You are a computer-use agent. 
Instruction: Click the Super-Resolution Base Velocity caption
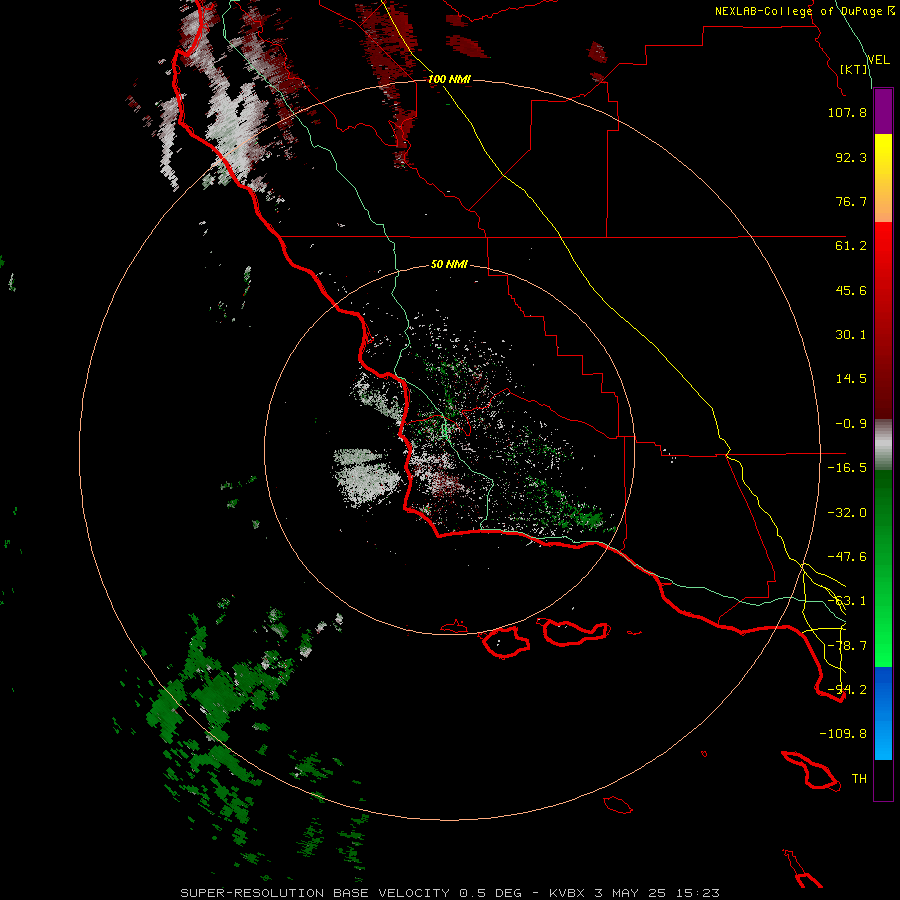click(450, 893)
